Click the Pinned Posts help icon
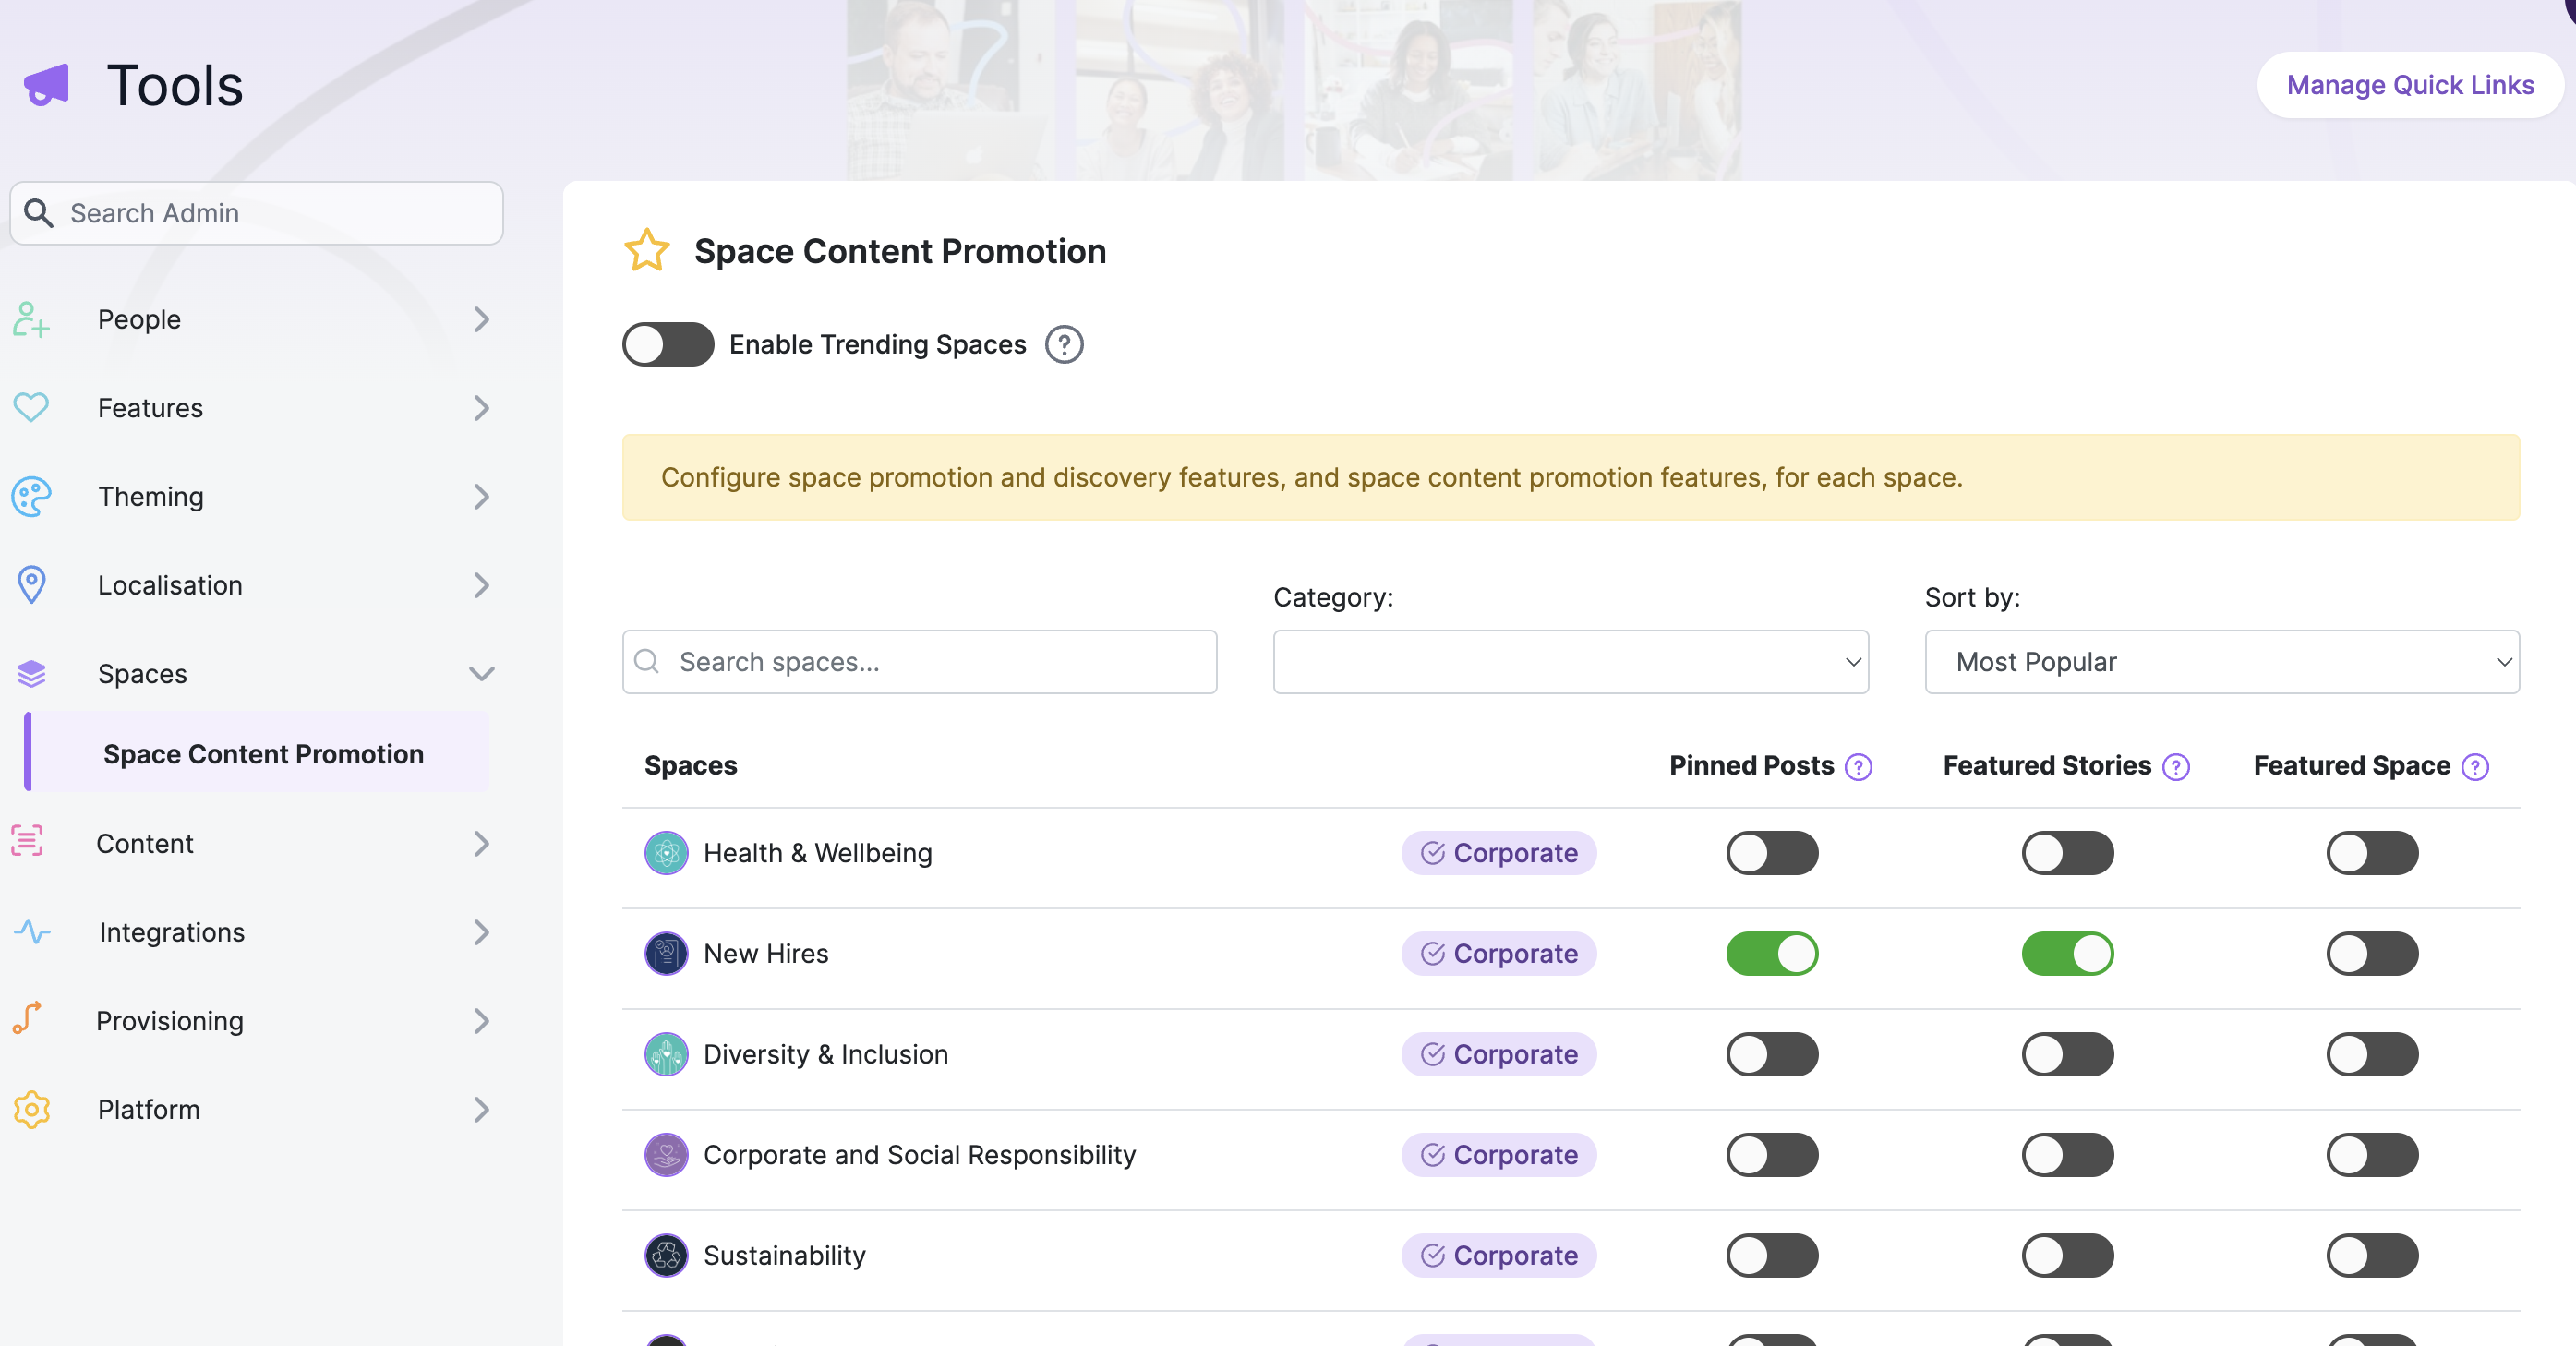Screen dimensions: 2576x1346 coord(1858,767)
